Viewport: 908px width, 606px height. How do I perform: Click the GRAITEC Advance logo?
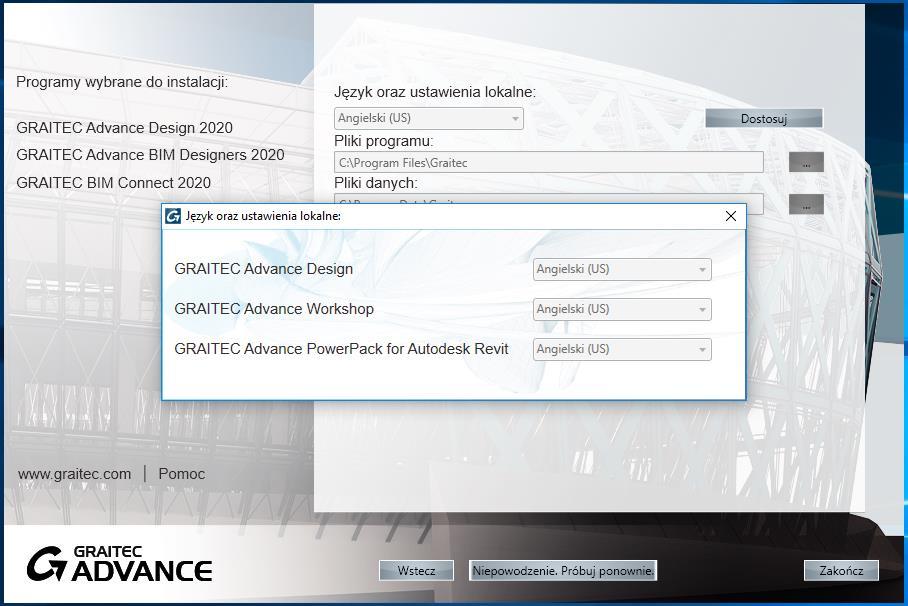[x=119, y=564]
